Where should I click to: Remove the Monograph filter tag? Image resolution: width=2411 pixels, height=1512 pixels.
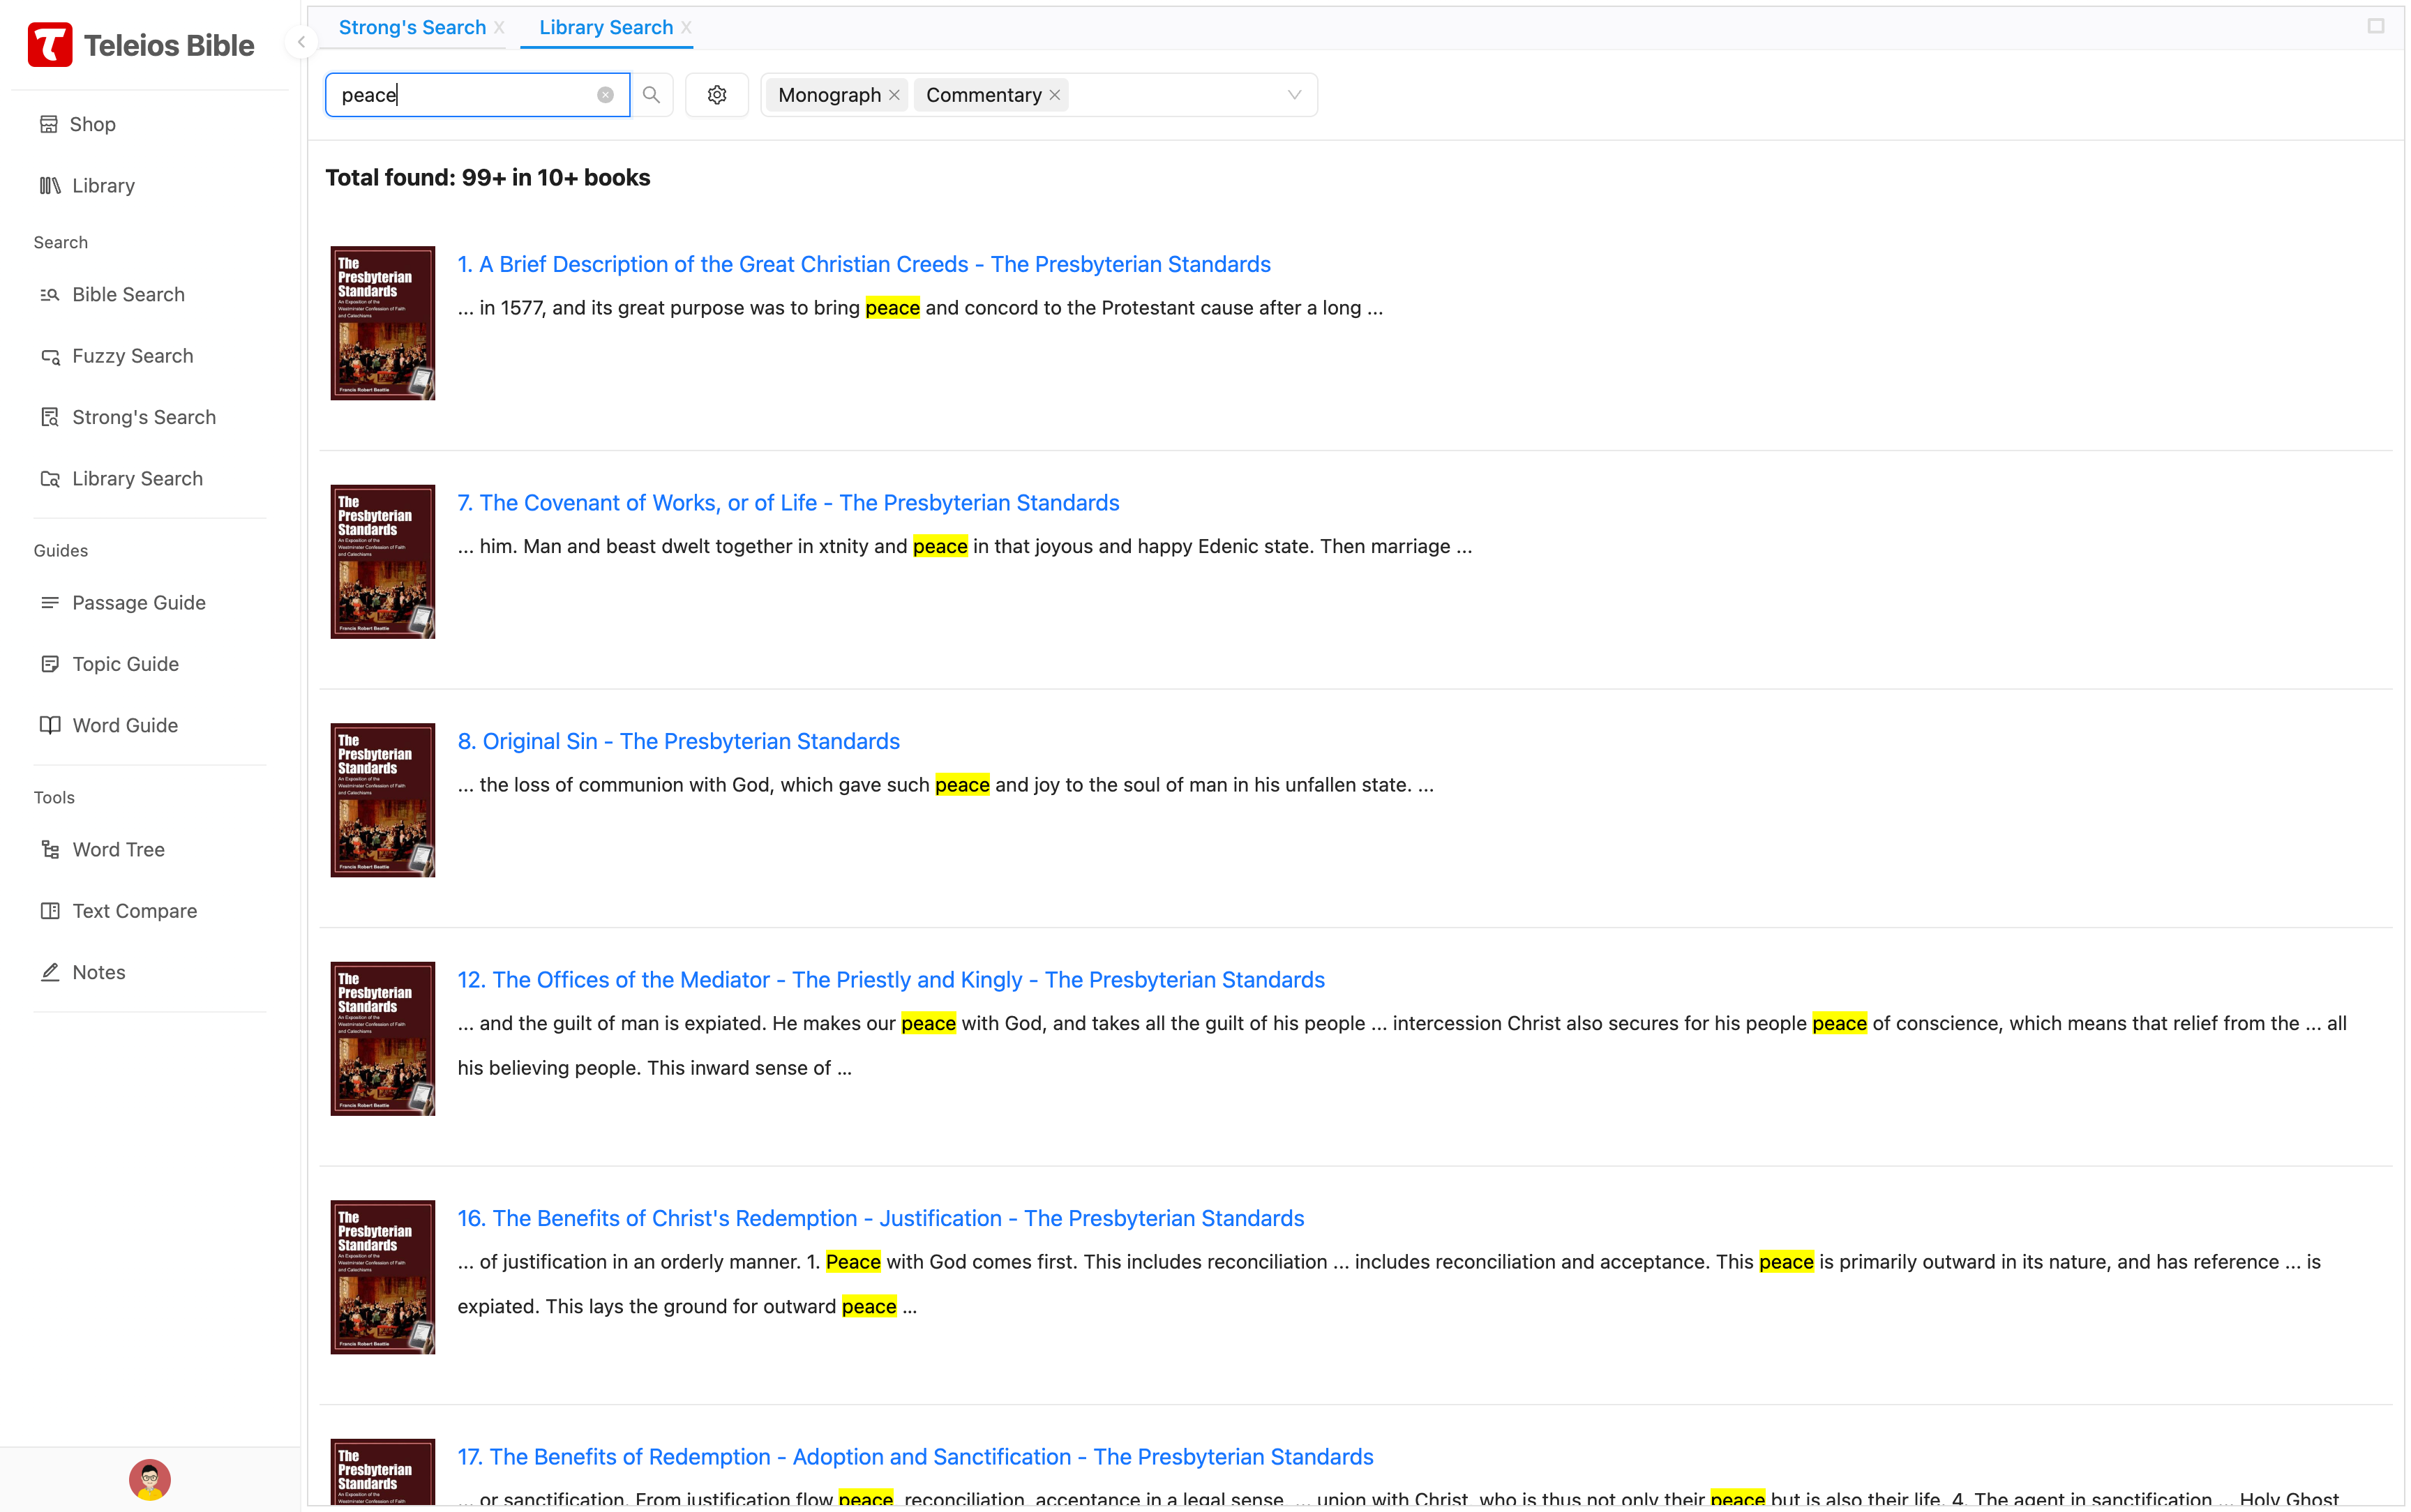[894, 95]
